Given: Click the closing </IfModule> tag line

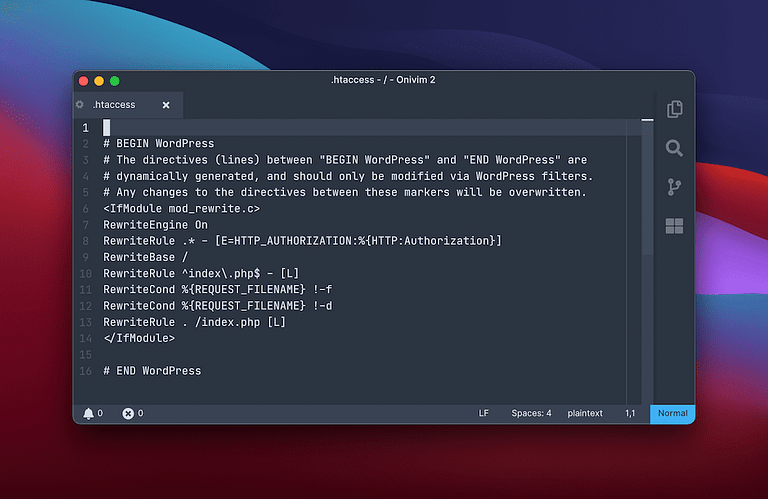Looking at the screenshot, I should pyautogui.click(x=139, y=338).
